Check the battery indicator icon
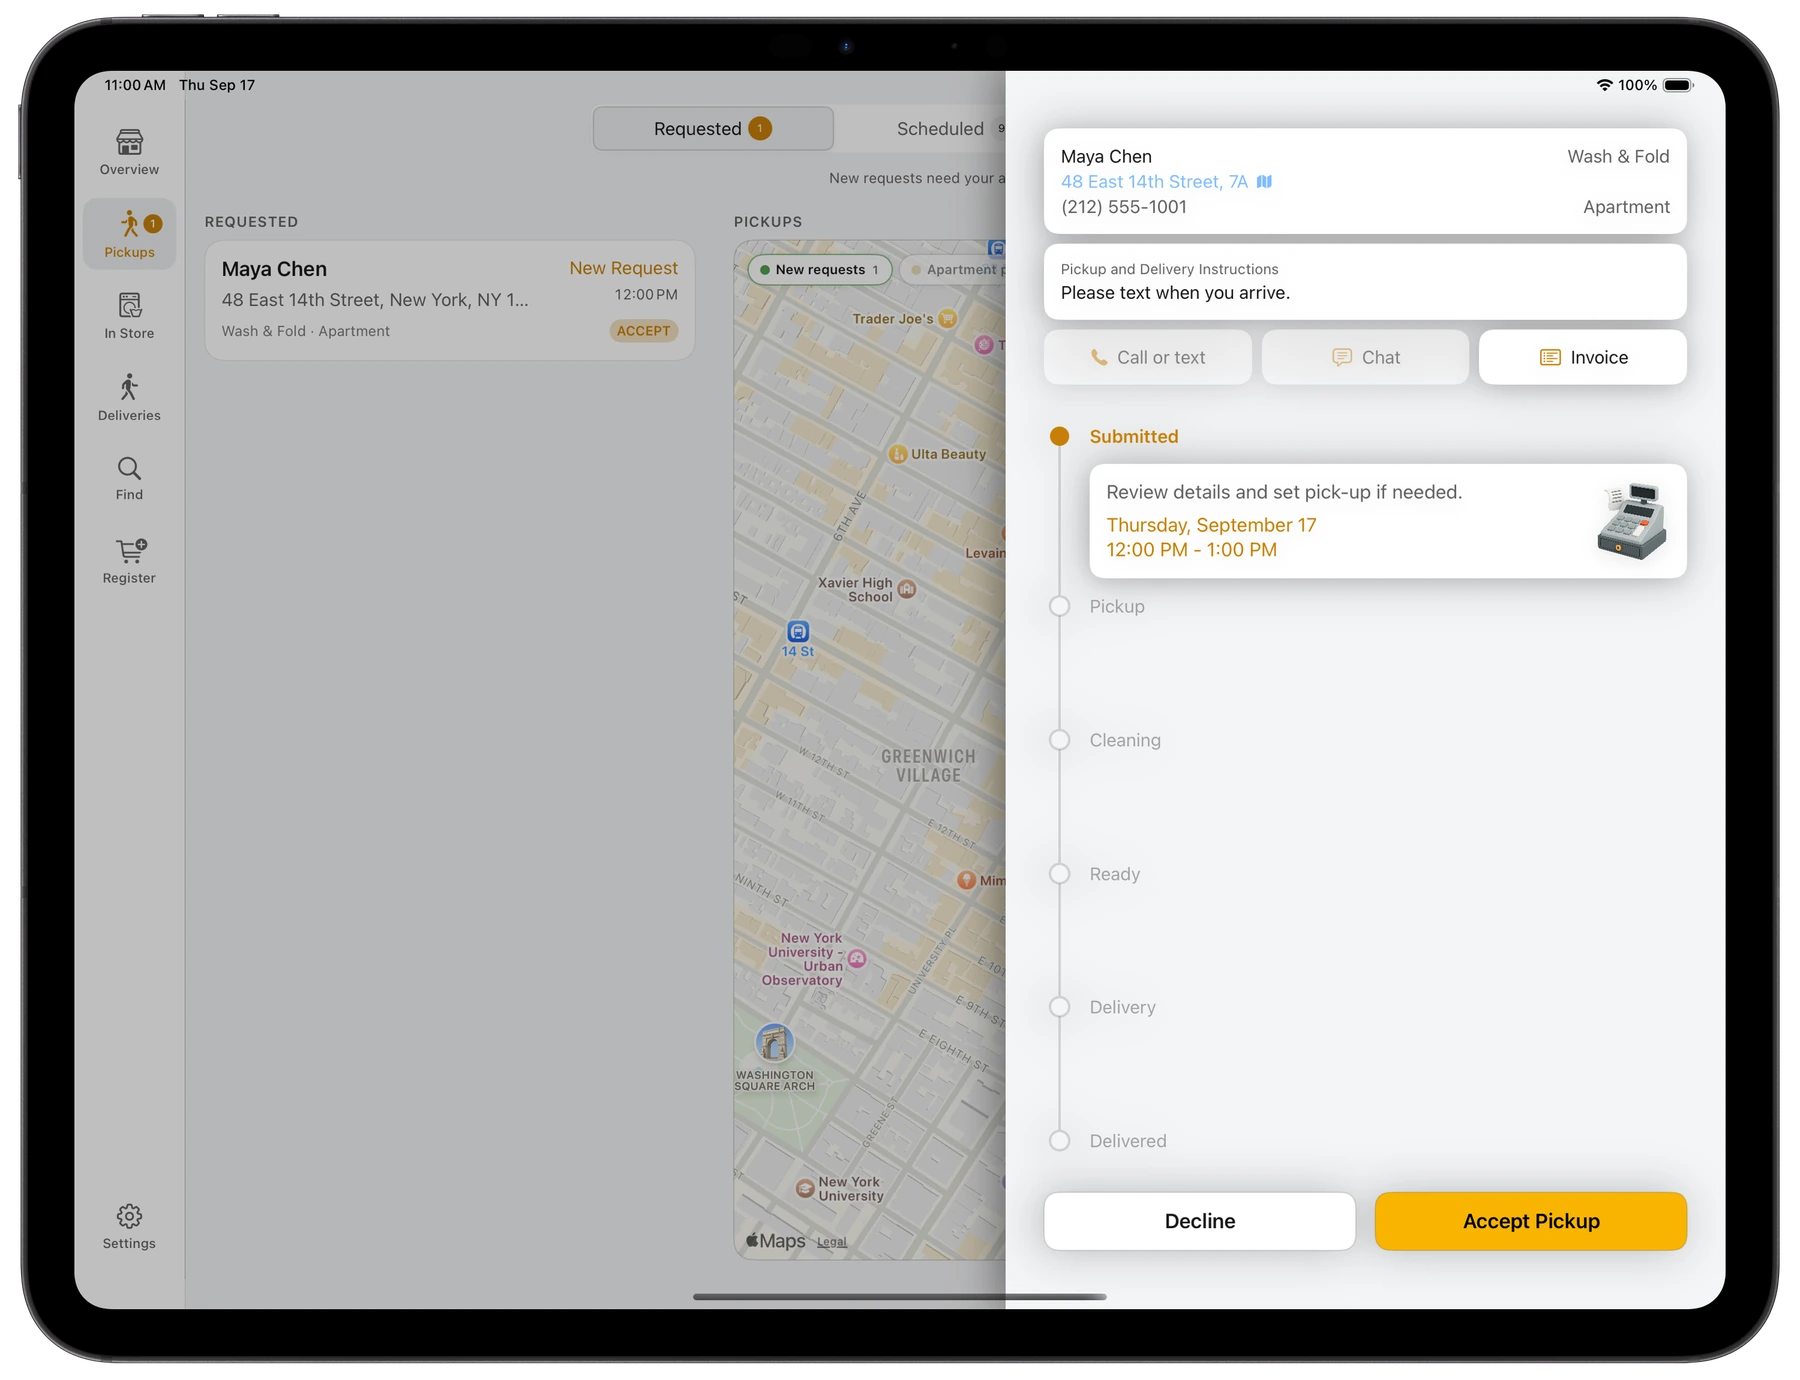 pos(1678,85)
